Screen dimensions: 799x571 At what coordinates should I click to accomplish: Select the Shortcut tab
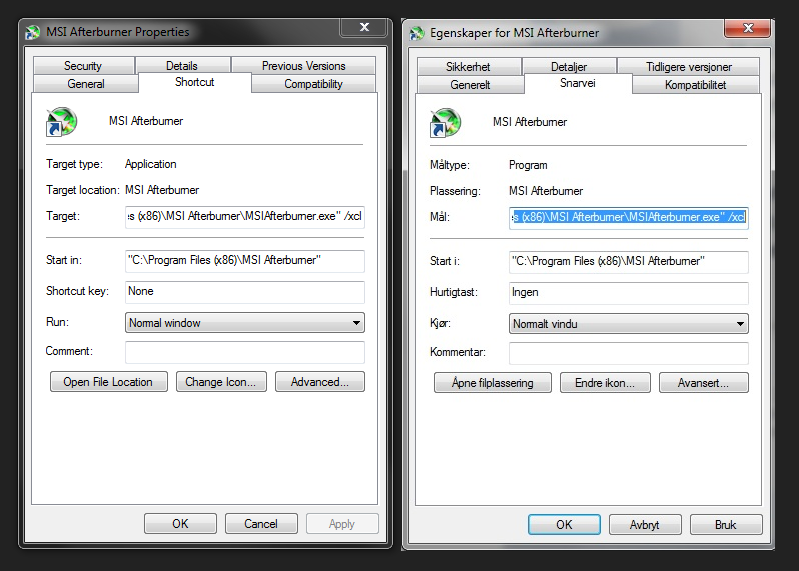pos(195,82)
